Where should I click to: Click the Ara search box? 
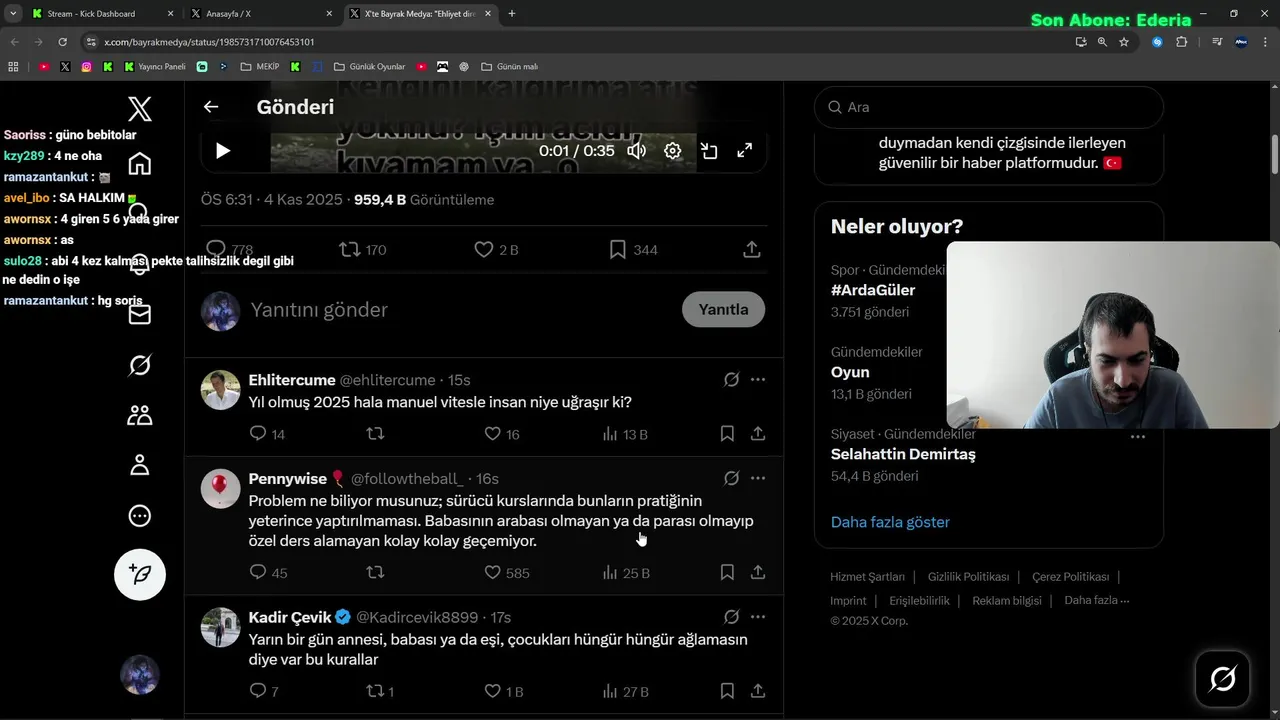[988, 107]
